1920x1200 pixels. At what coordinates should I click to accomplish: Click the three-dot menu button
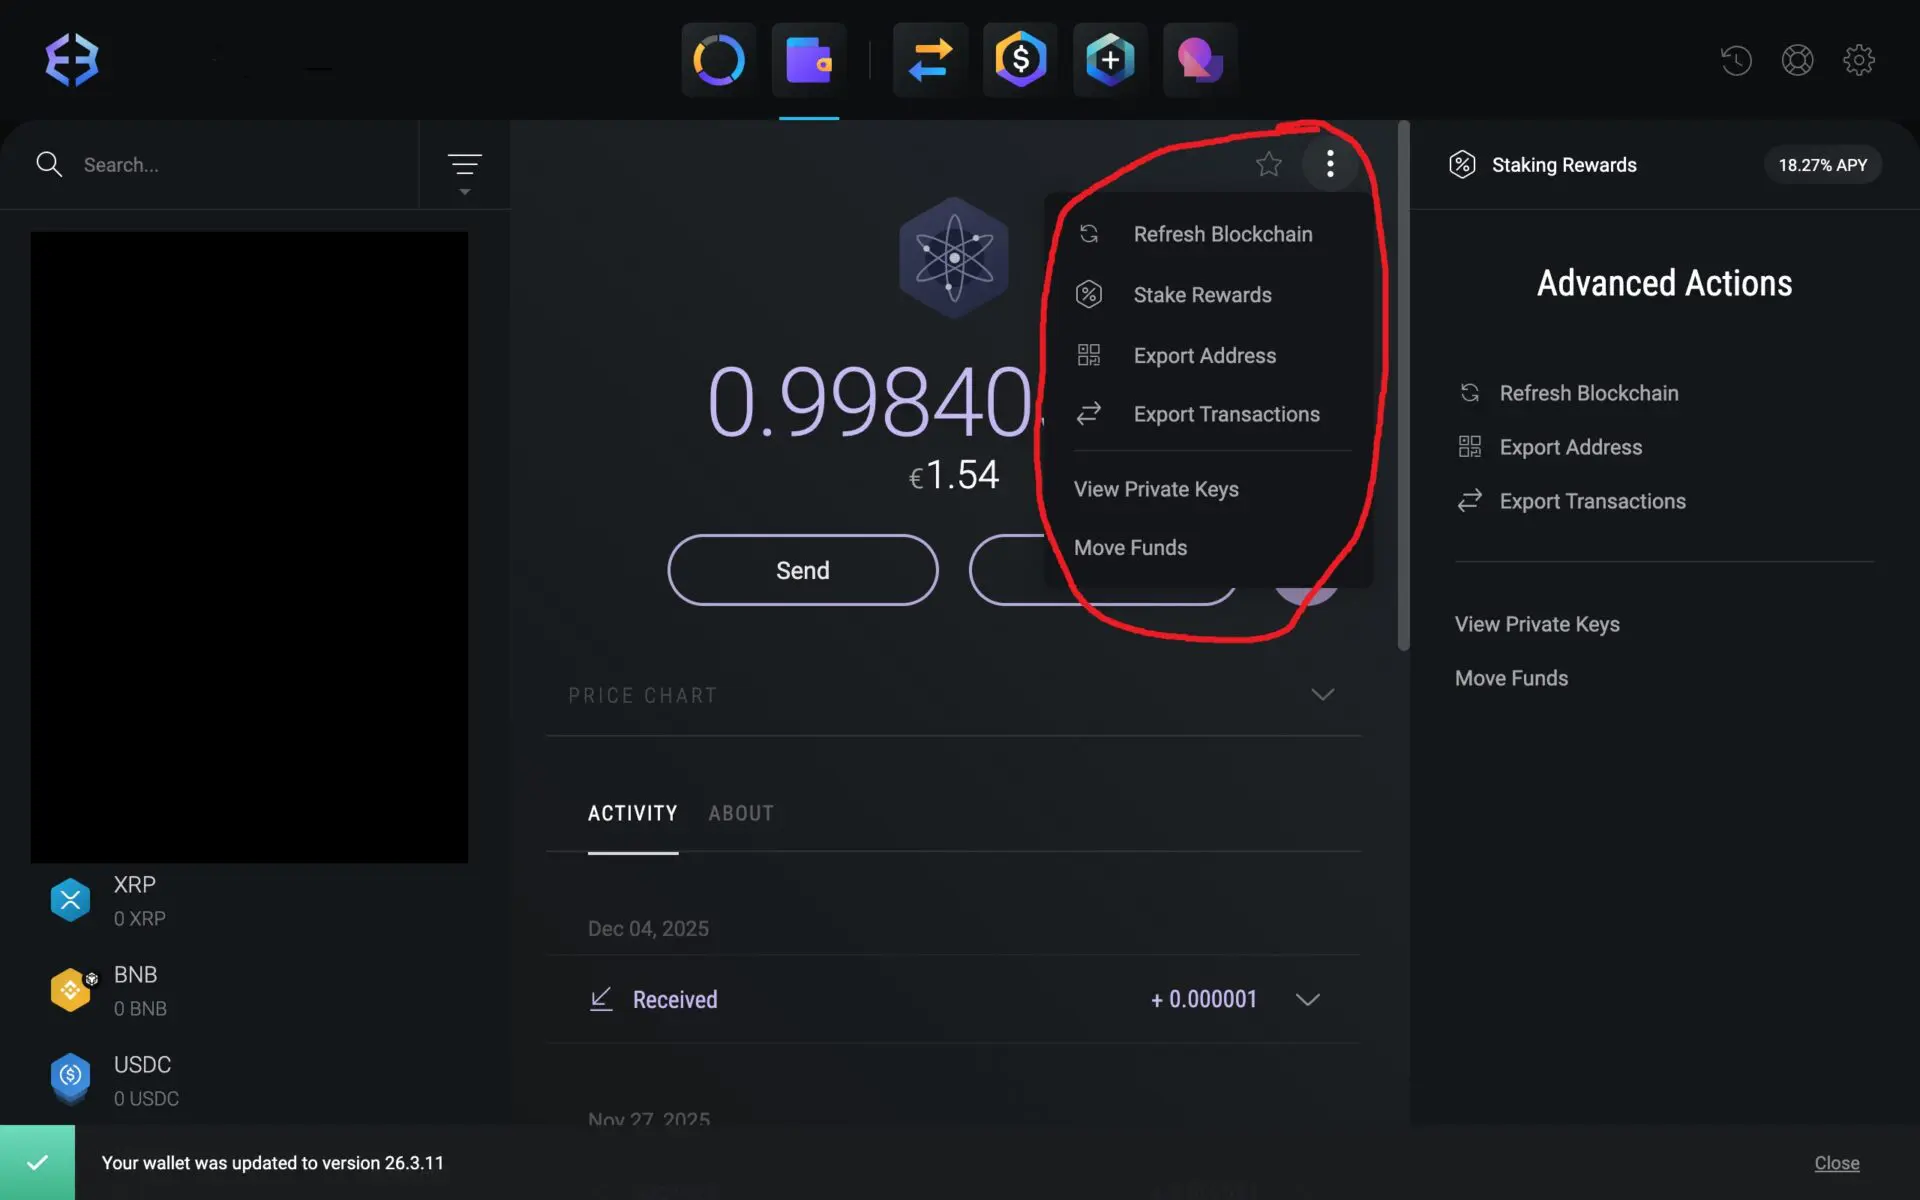coord(1330,164)
